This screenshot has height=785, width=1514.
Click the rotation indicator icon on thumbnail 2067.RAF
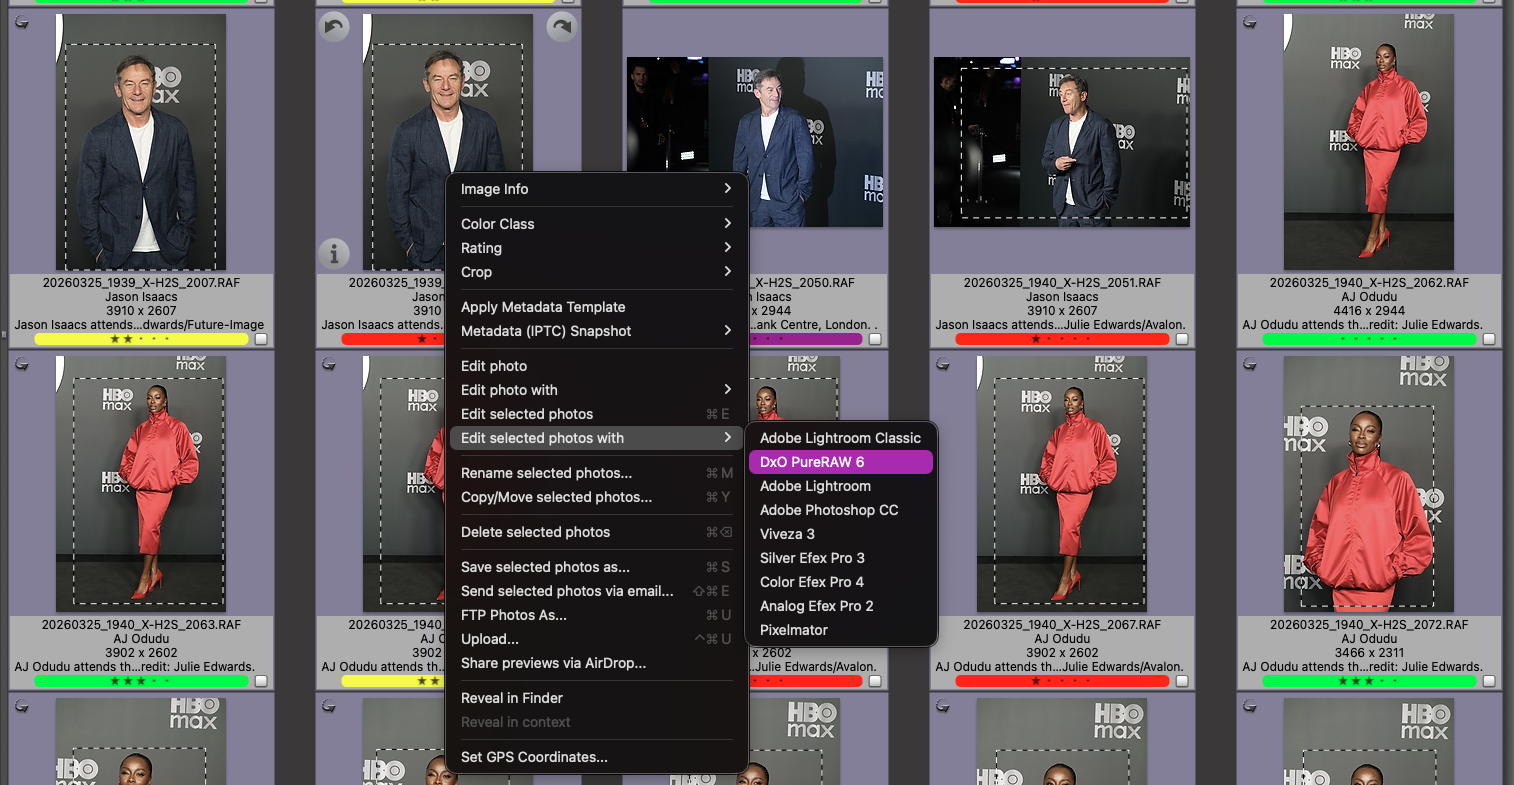tap(943, 365)
